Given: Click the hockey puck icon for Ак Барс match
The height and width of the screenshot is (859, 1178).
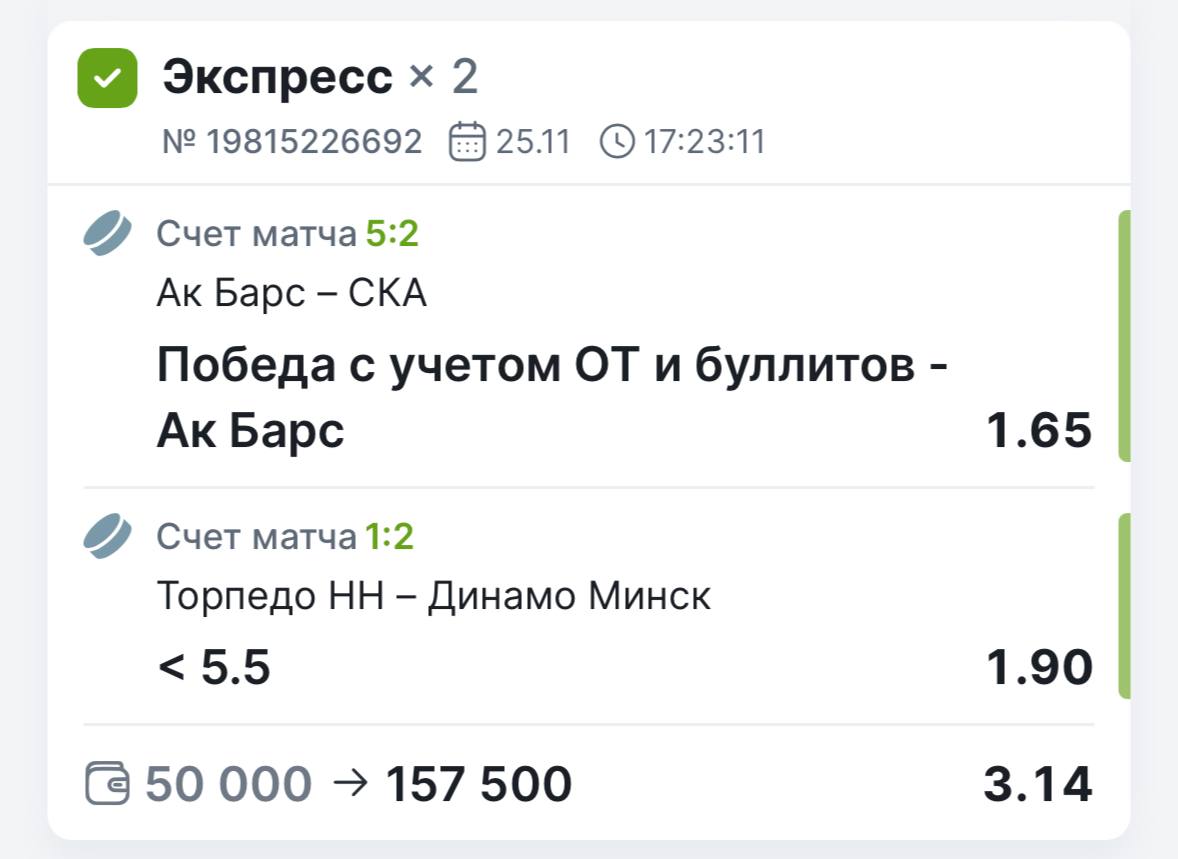Looking at the screenshot, I should 107,234.
